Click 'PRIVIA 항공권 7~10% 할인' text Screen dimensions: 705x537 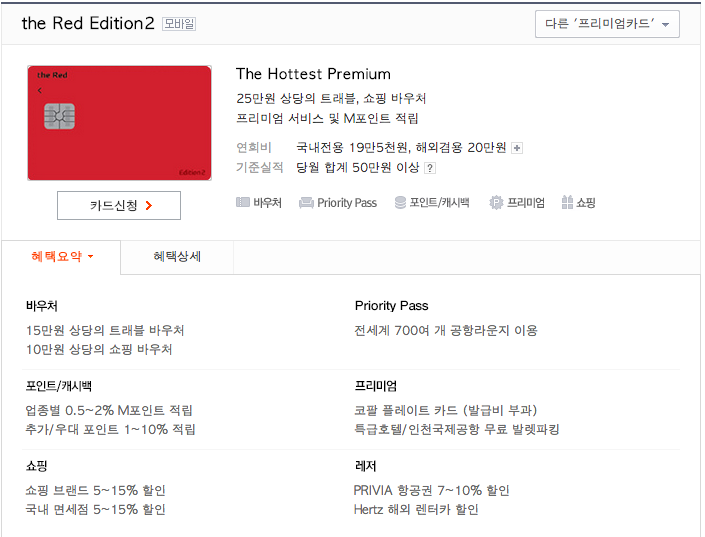(x=432, y=490)
